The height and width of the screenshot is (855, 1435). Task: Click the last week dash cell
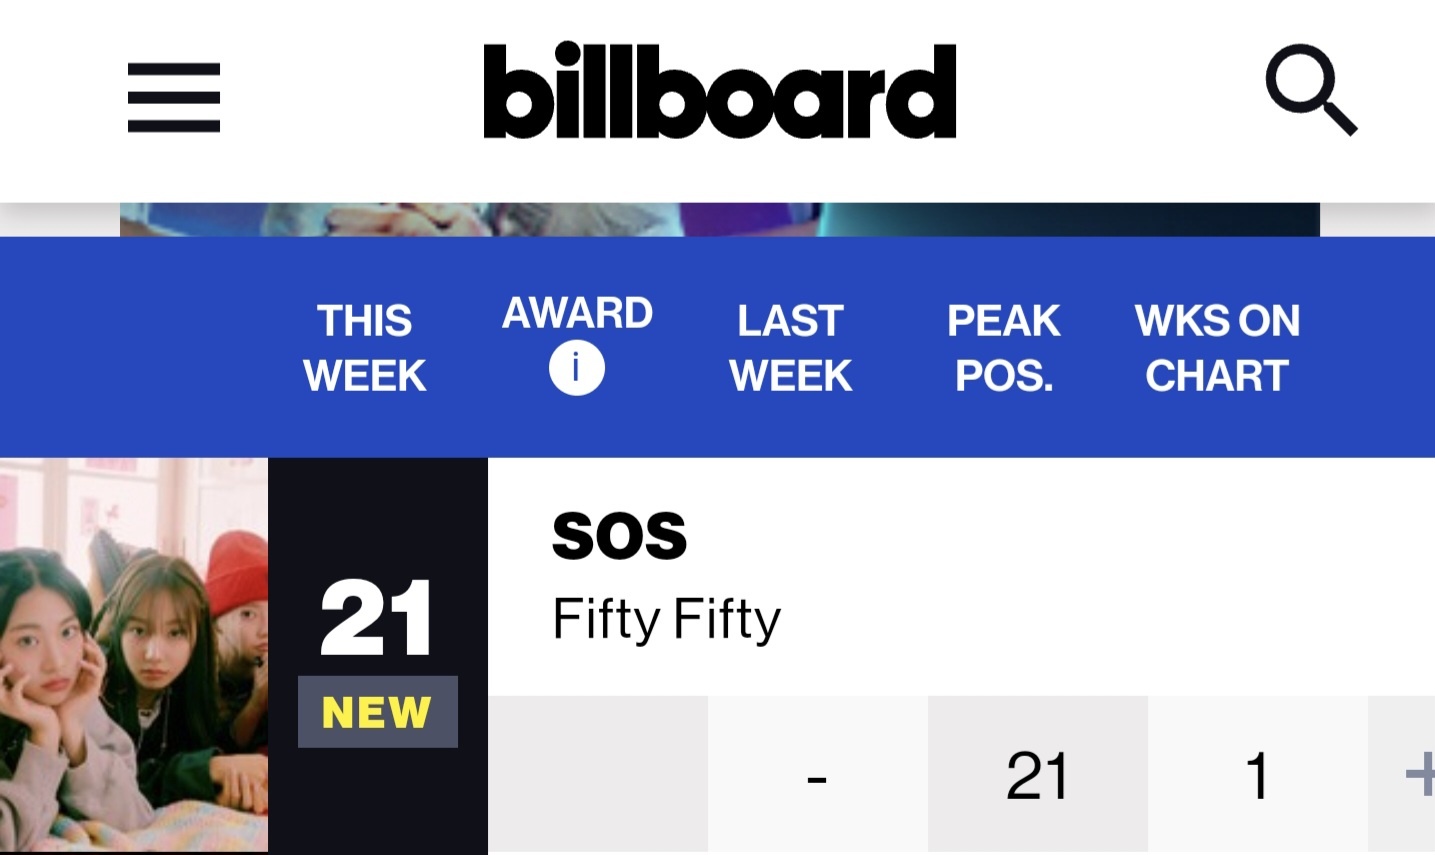point(818,774)
